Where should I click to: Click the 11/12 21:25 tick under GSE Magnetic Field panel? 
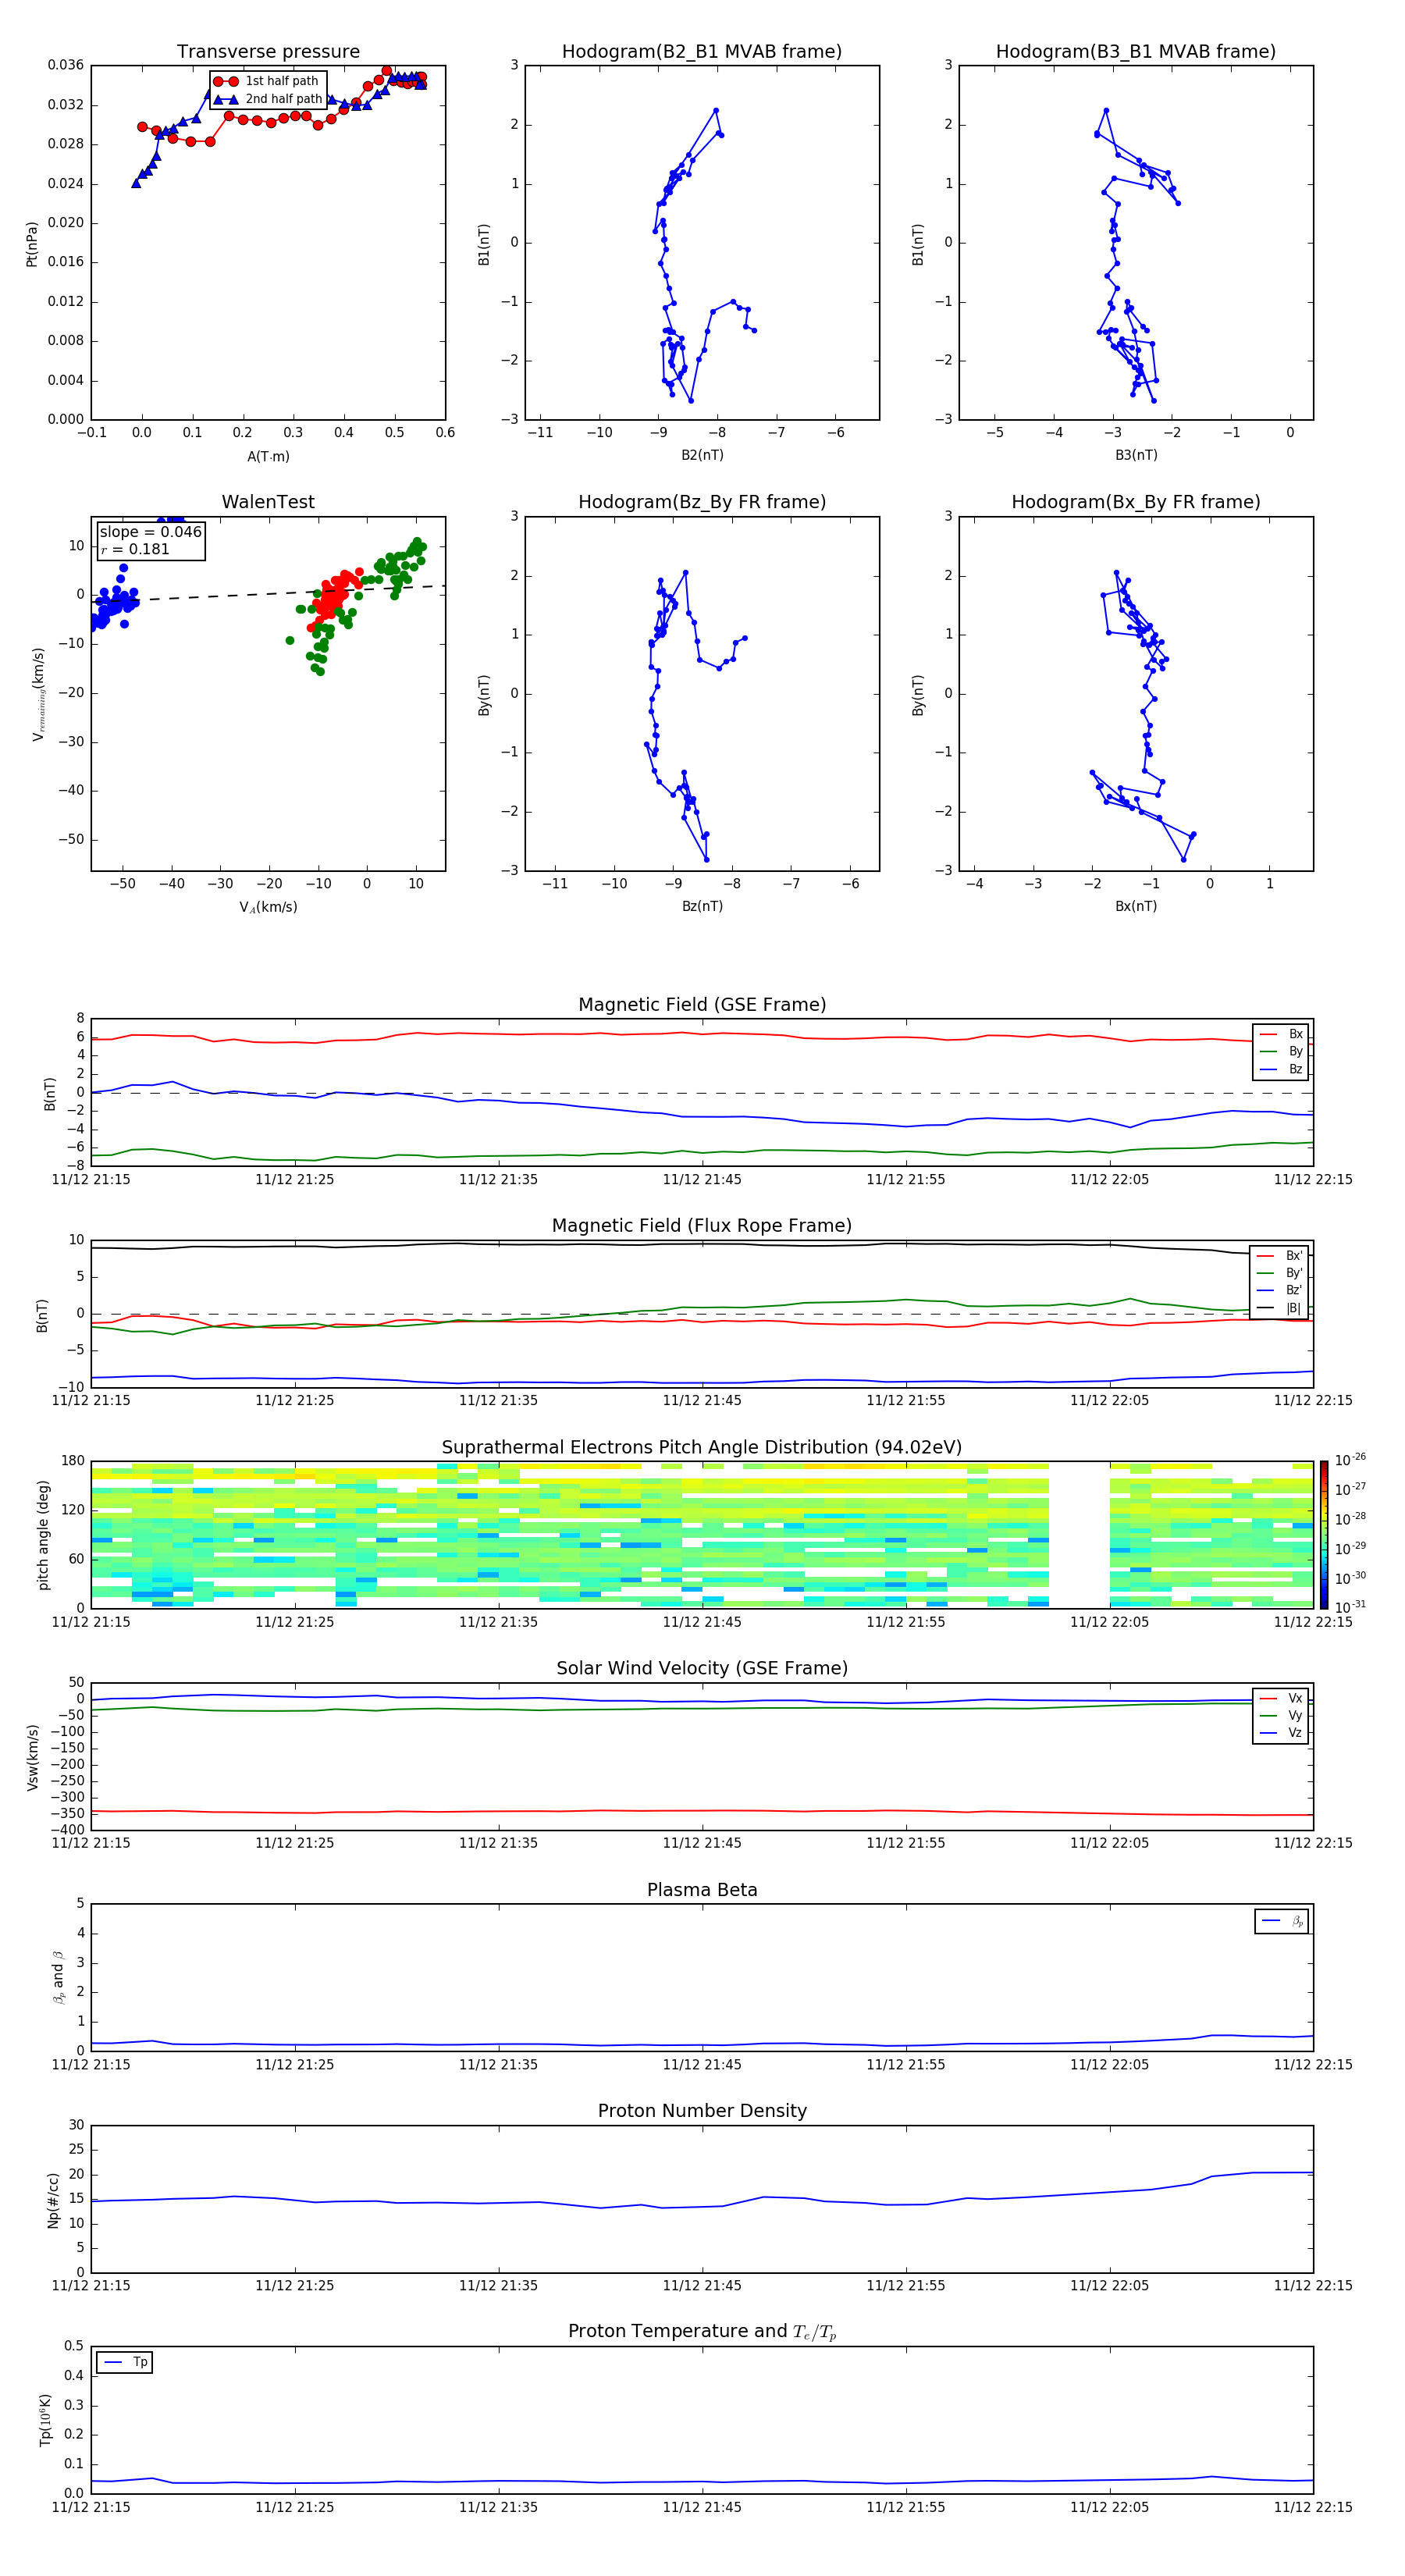(295, 1180)
